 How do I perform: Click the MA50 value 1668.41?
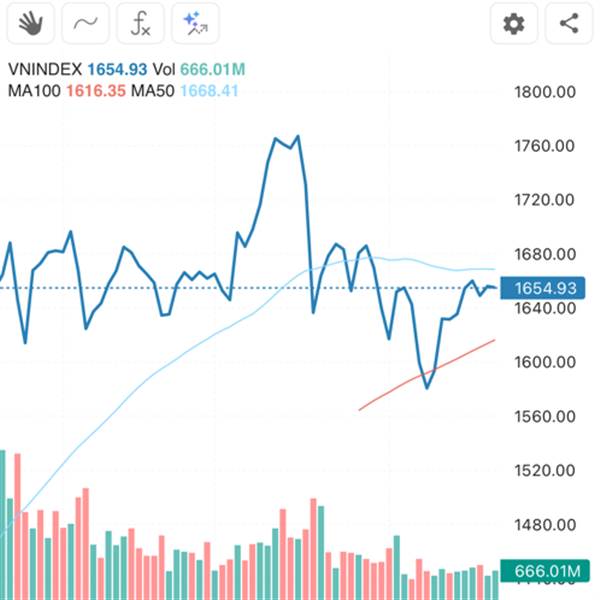(x=209, y=91)
